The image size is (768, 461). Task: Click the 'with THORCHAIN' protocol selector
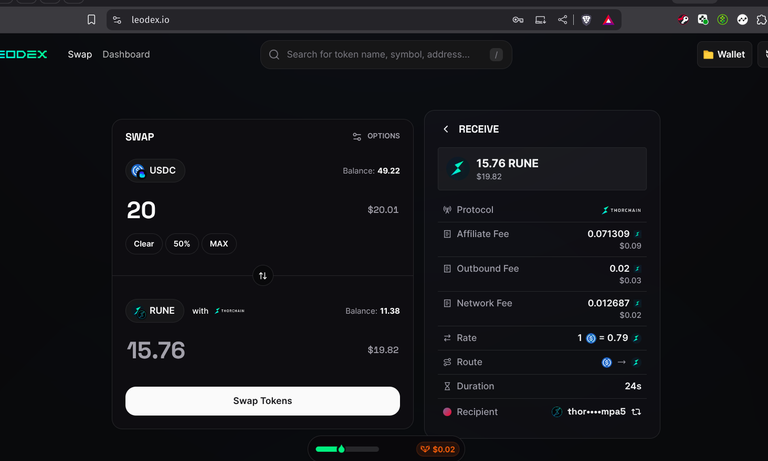pyautogui.click(x=218, y=311)
